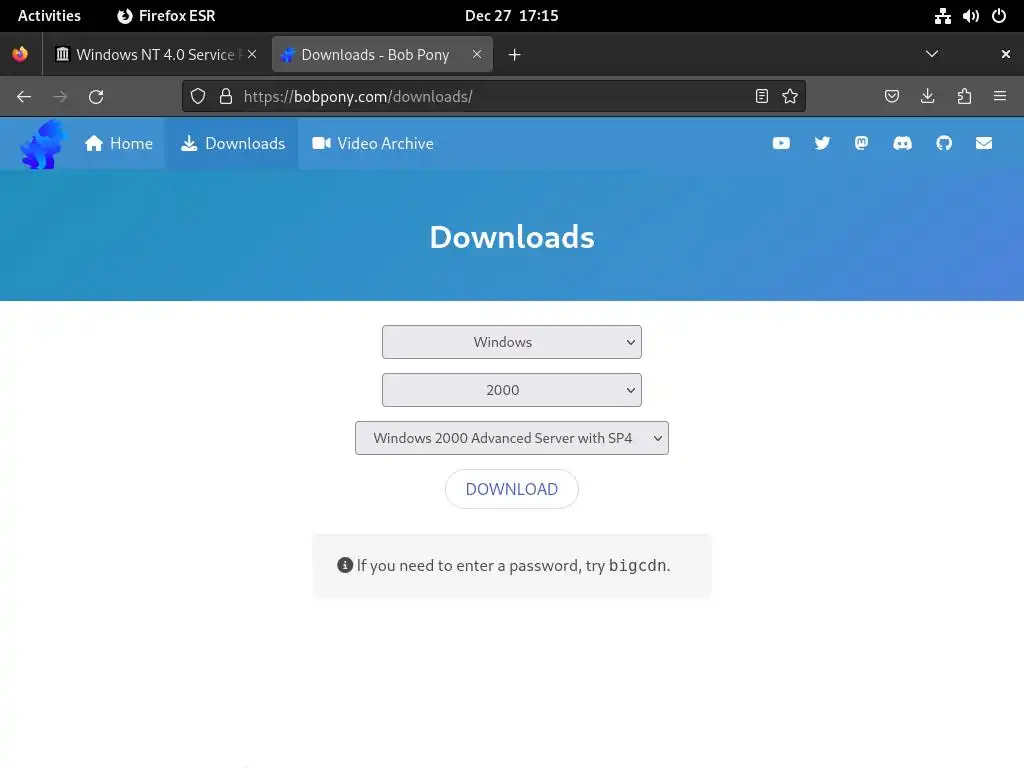Click the DOWNLOAD button
The width and height of the screenshot is (1024, 768).
click(511, 489)
